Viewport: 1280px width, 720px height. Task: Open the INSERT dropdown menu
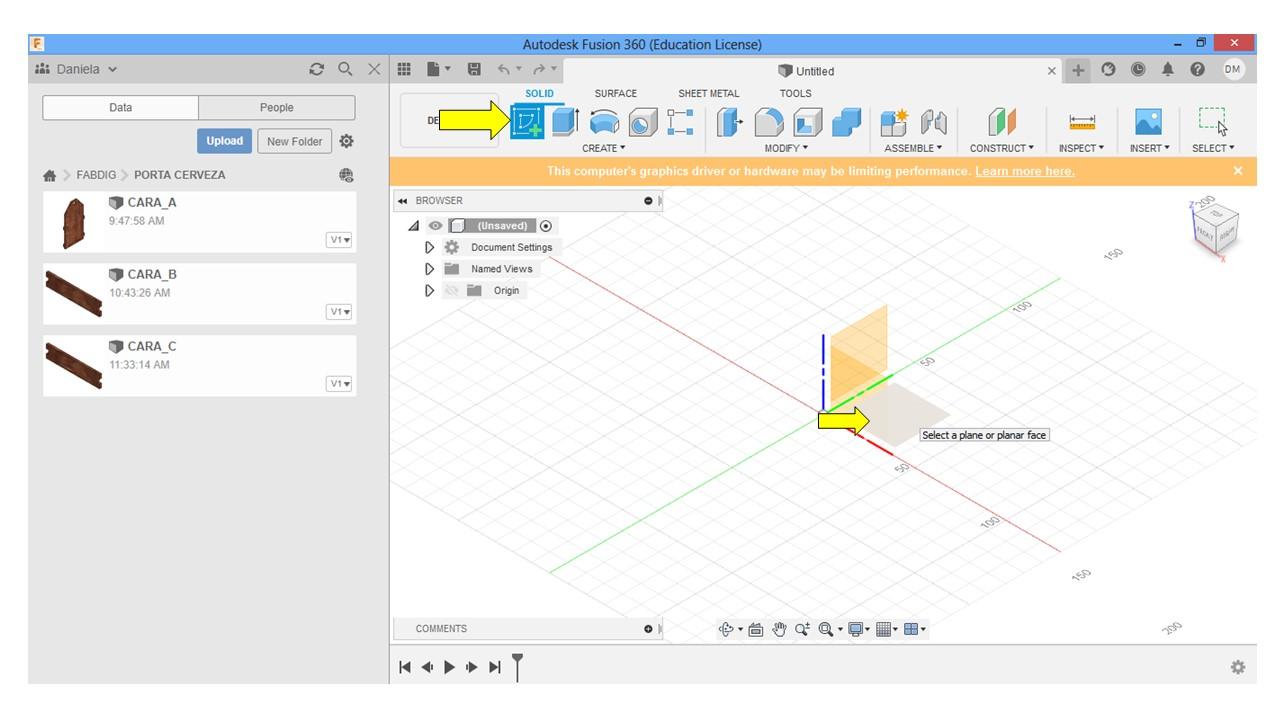tap(1148, 148)
